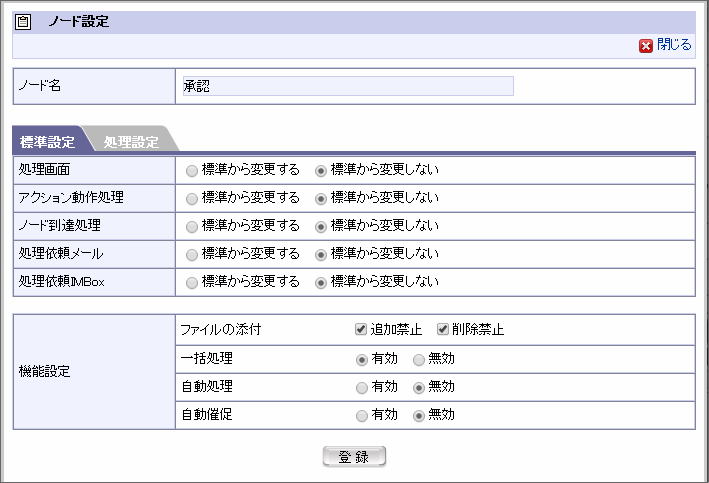This screenshot has width=709, height=483.
Task: Click the アクション動作処理 row label
Action: coord(71,198)
